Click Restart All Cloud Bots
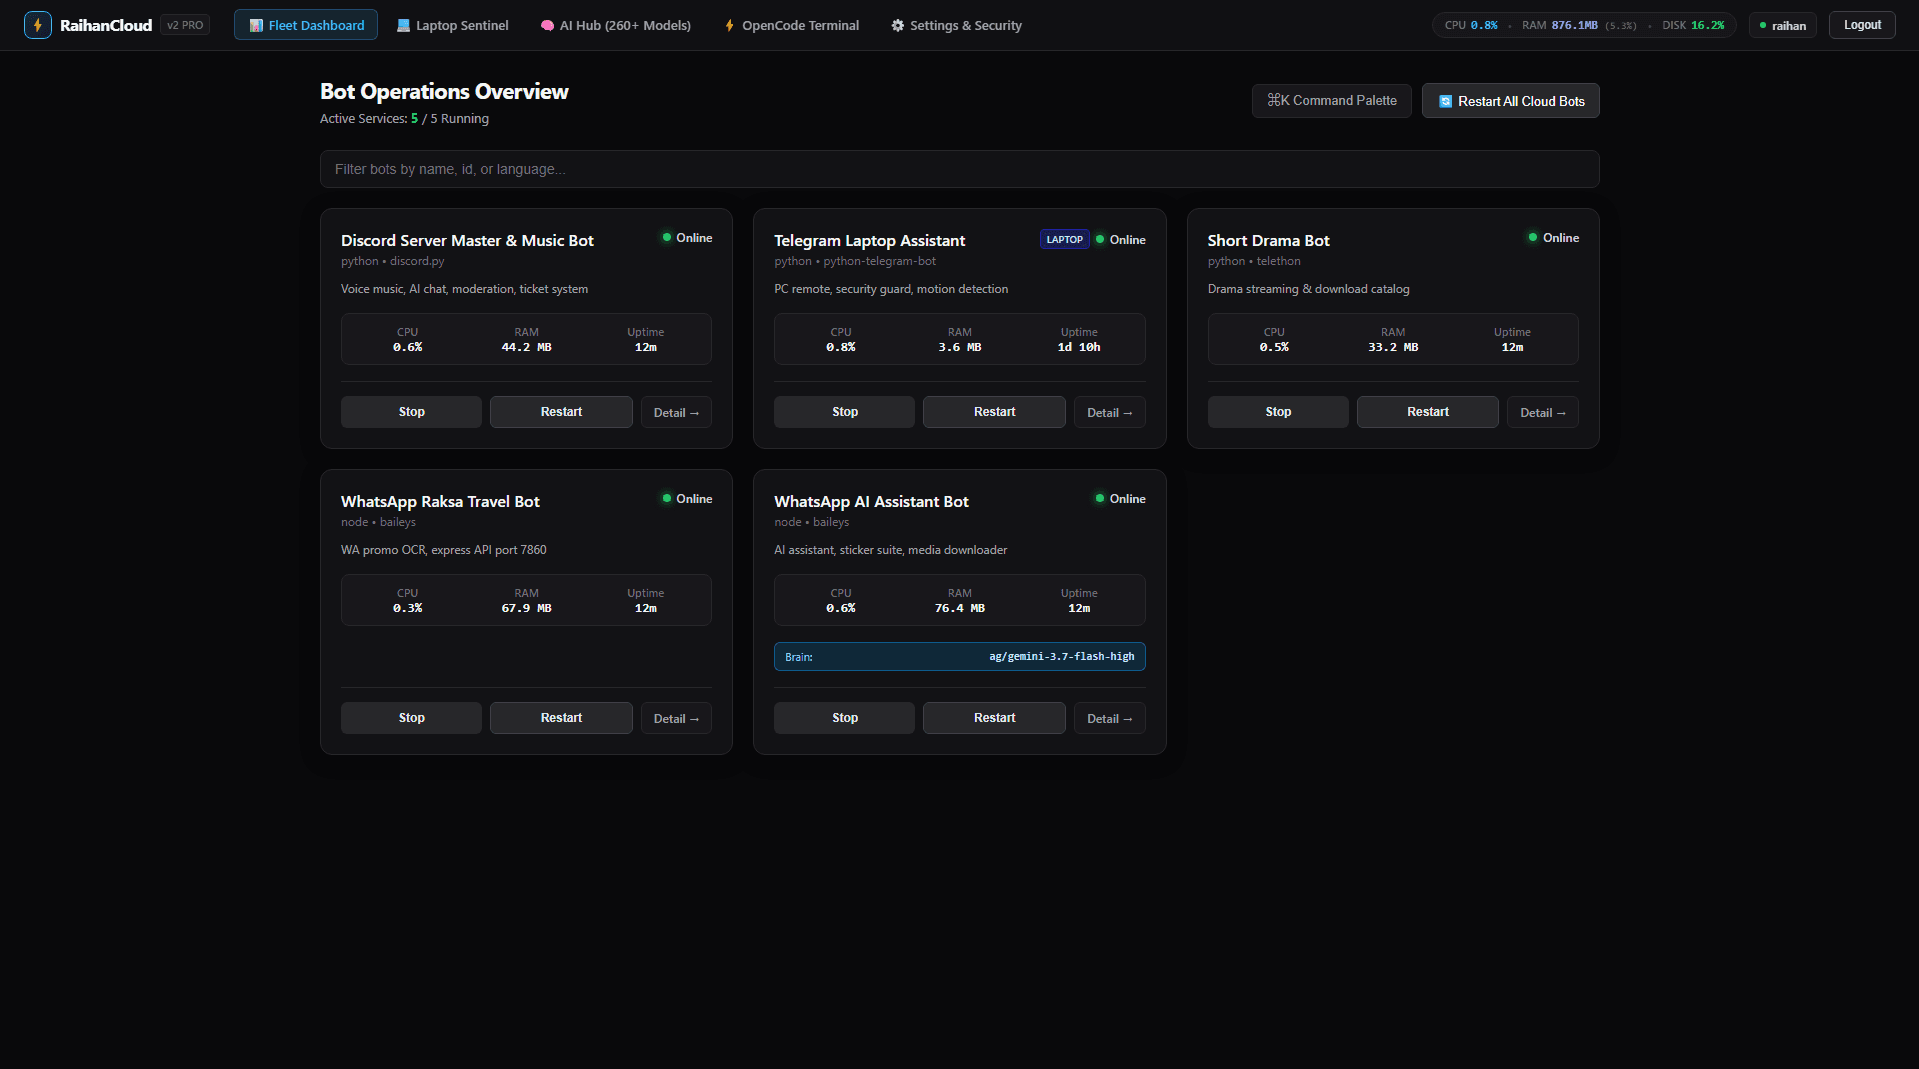The height and width of the screenshot is (1069, 1919). click(1511, 101)
